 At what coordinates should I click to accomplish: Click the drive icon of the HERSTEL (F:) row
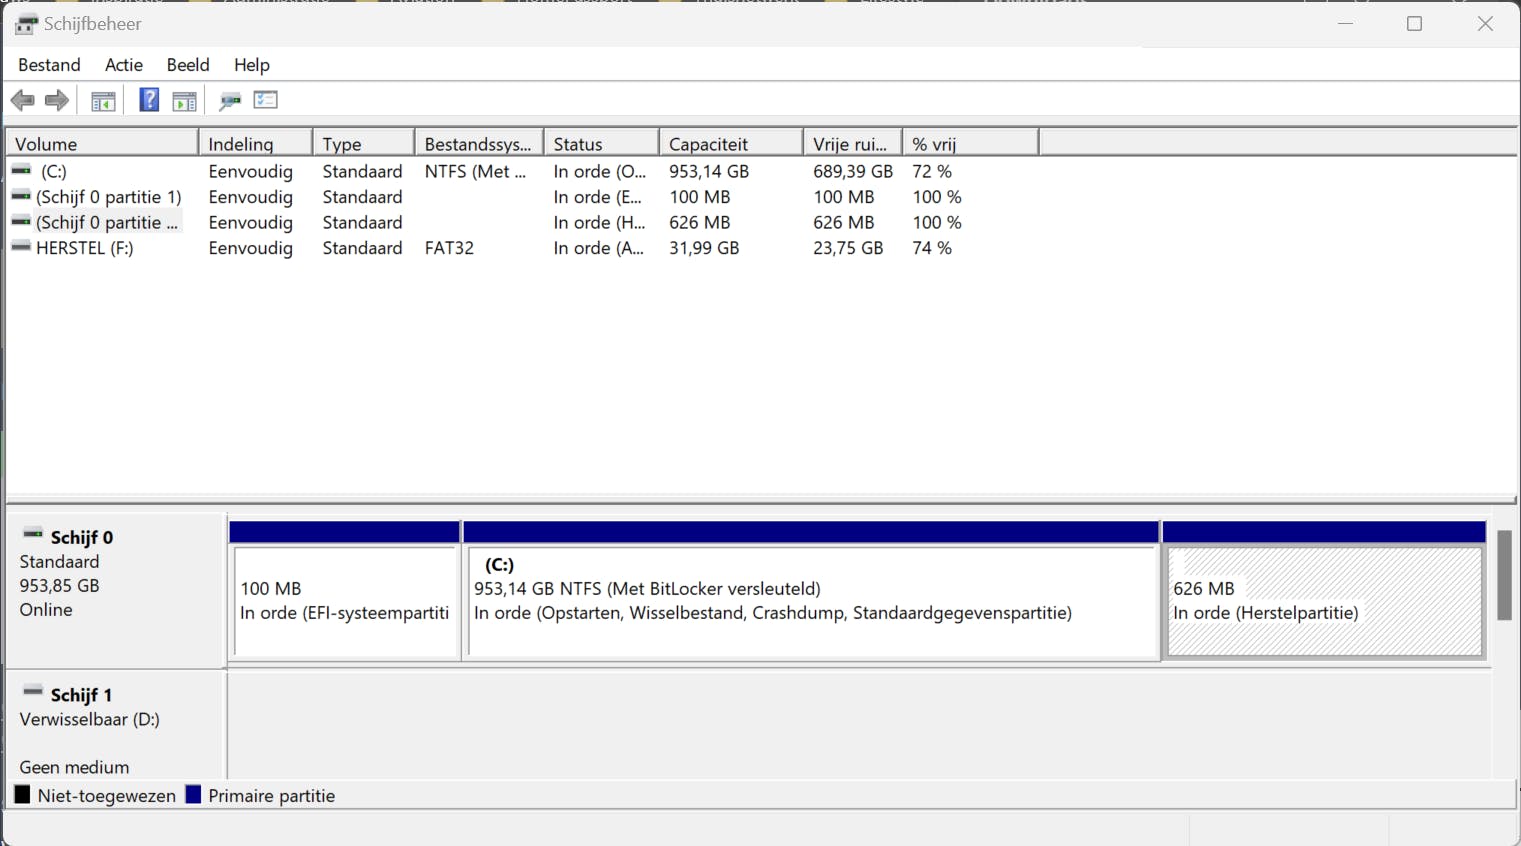click(21, 248)
